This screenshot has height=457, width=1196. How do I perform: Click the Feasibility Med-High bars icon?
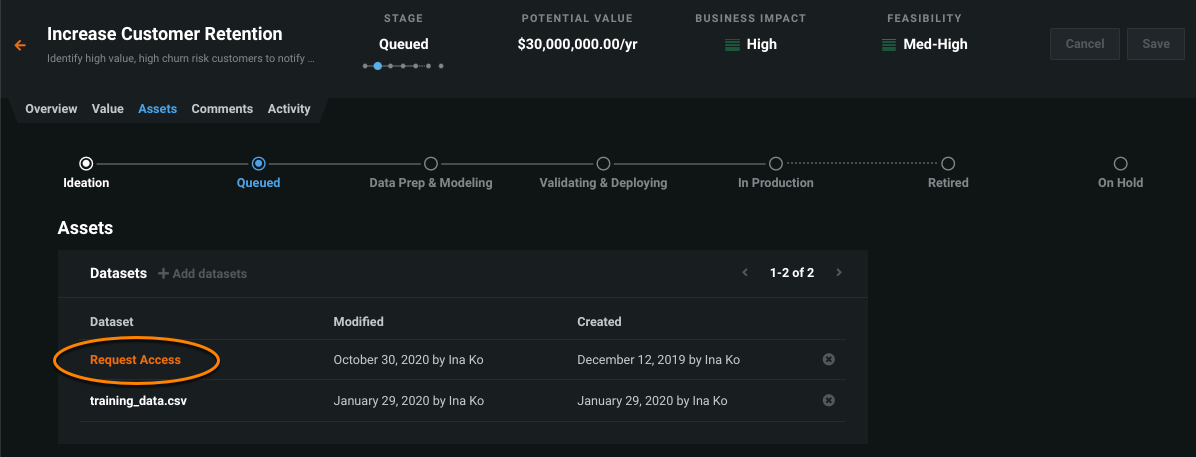[x=889, y=44]
